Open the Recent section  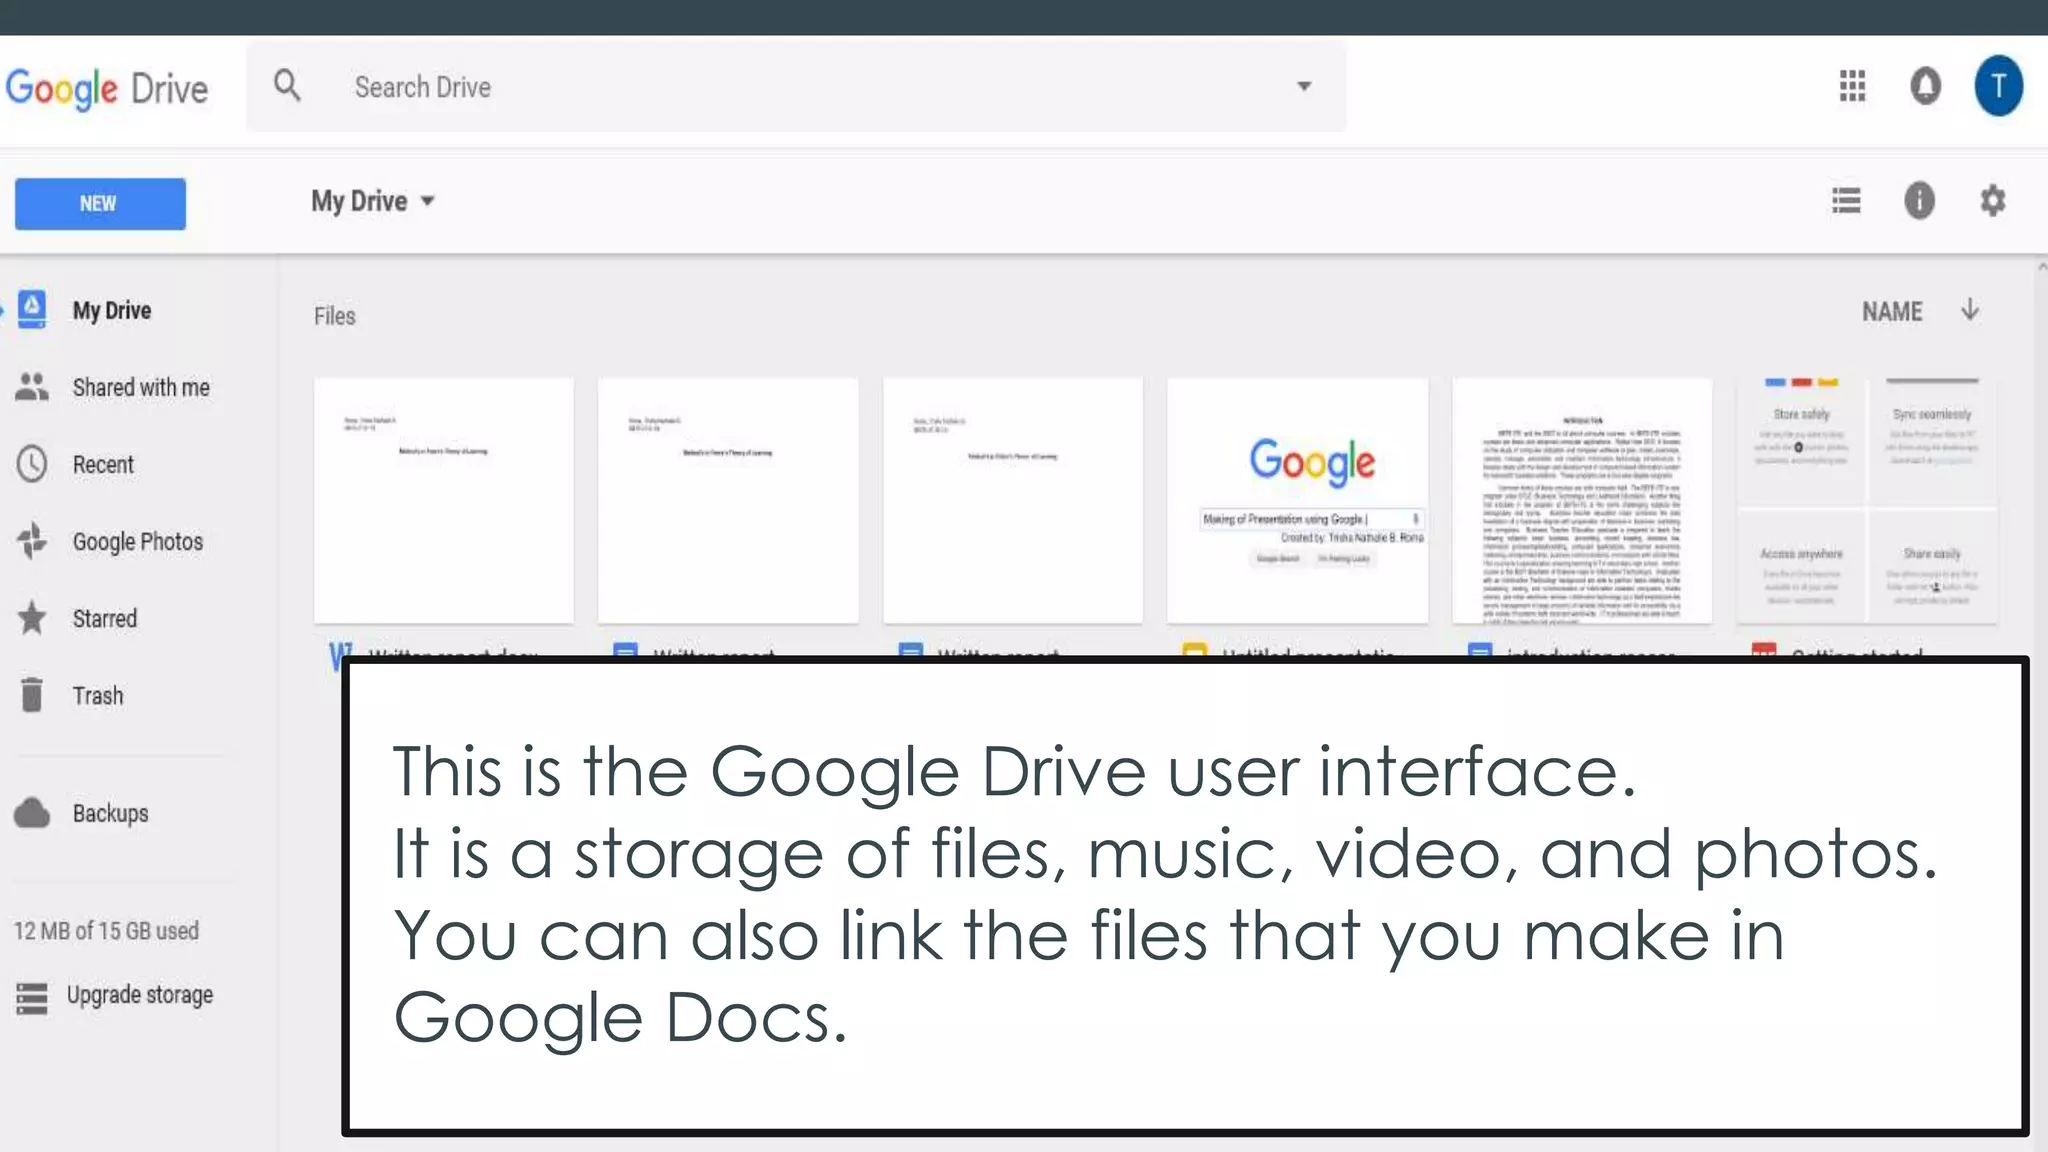point(103,465)
